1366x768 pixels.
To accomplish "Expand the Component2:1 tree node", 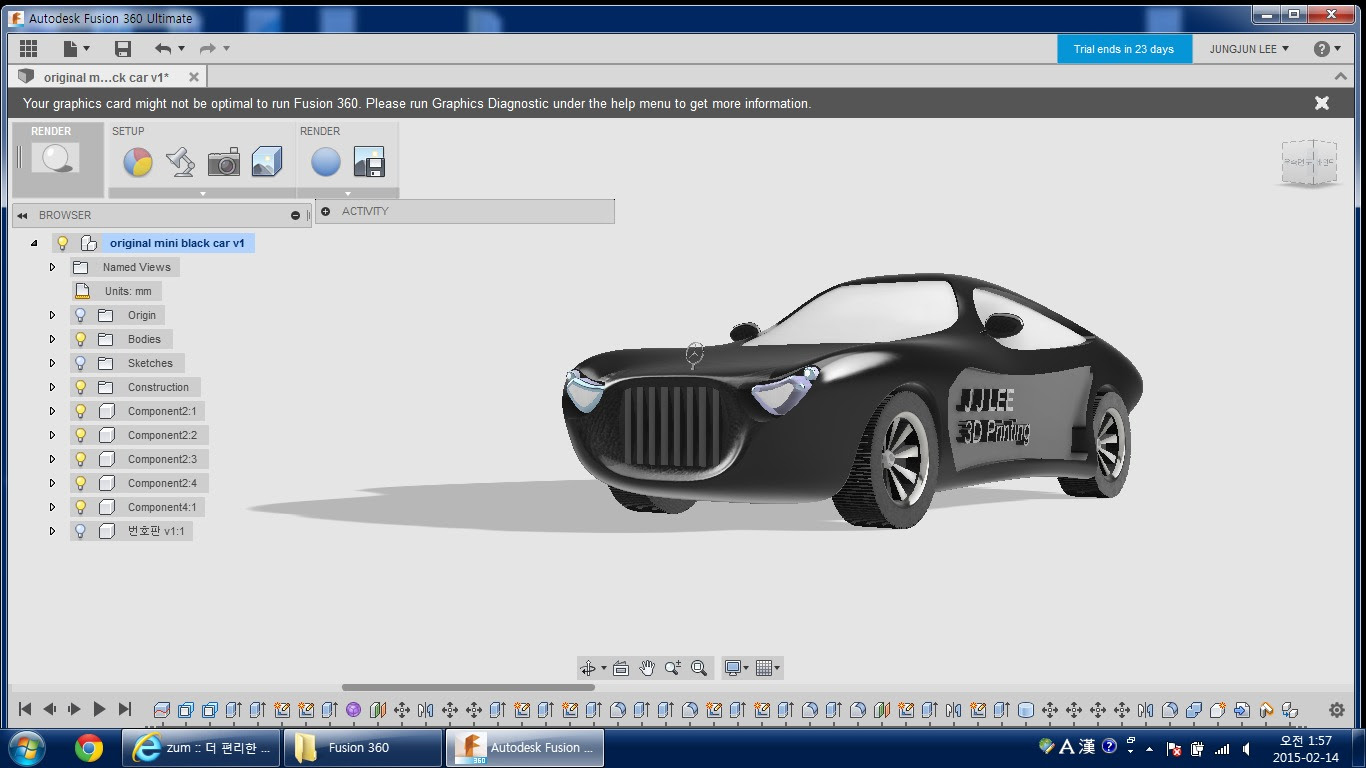I will tap(53, 411).
